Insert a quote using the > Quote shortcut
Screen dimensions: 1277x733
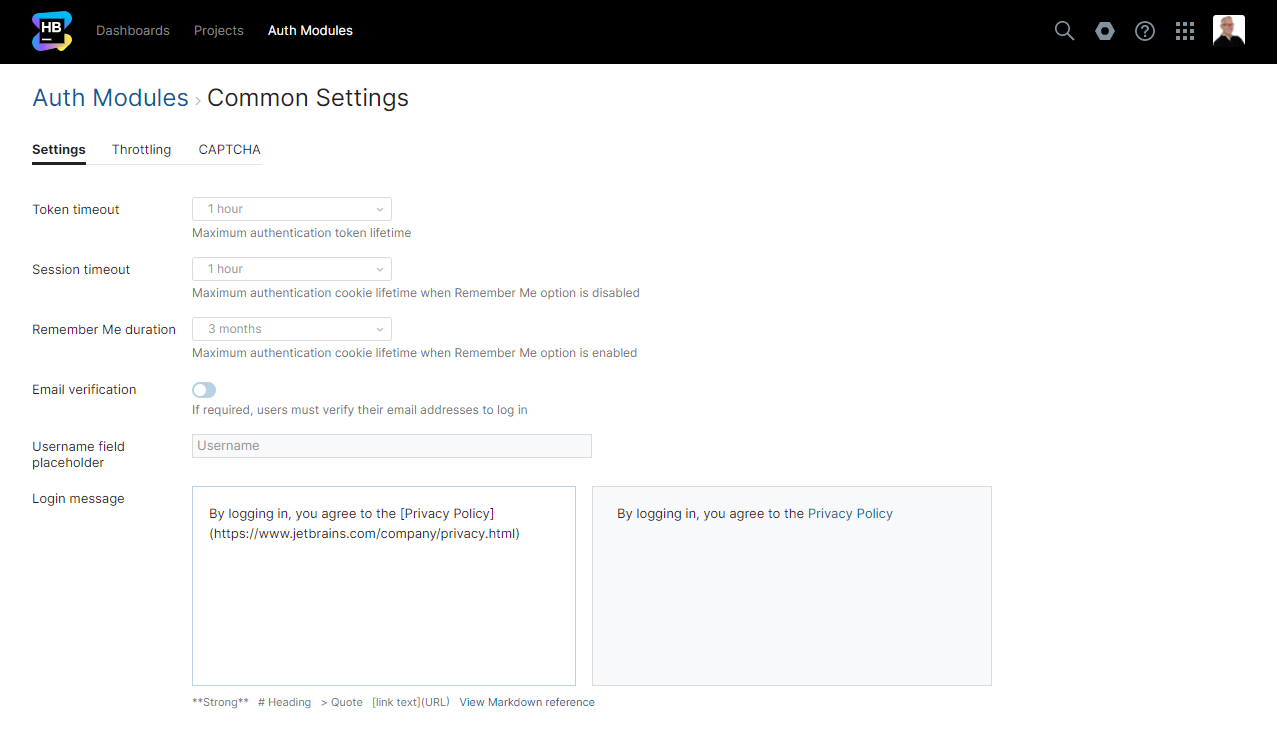[343, 702]
